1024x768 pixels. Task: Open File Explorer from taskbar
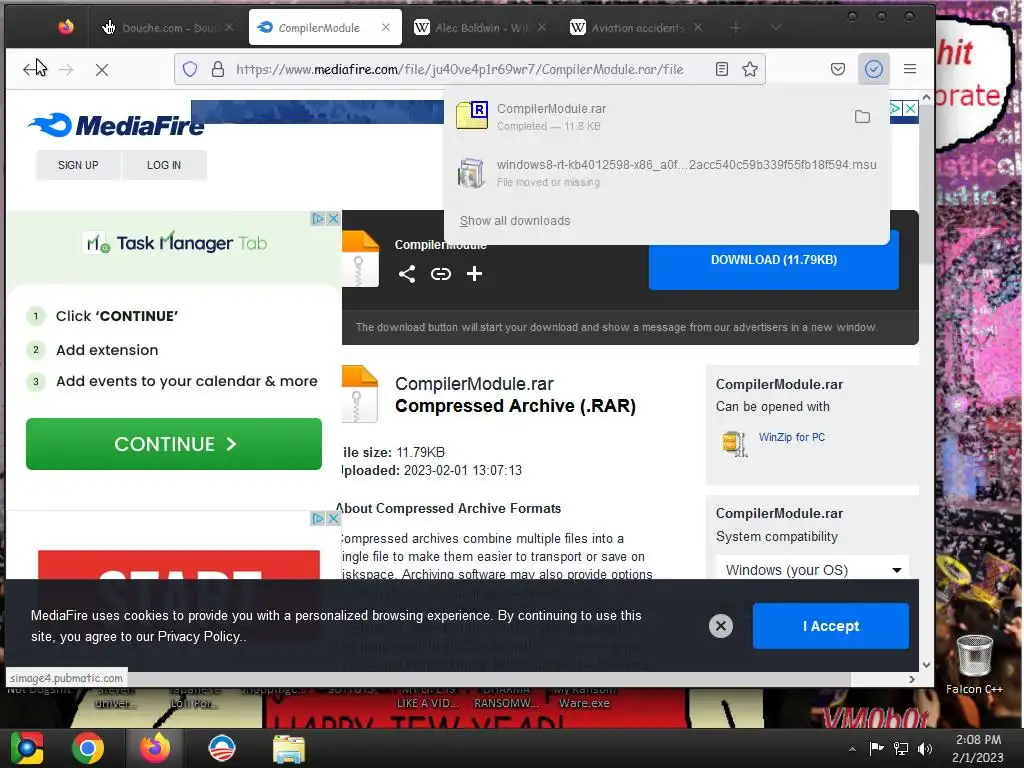pyautogui.click(x=289, y=748)
